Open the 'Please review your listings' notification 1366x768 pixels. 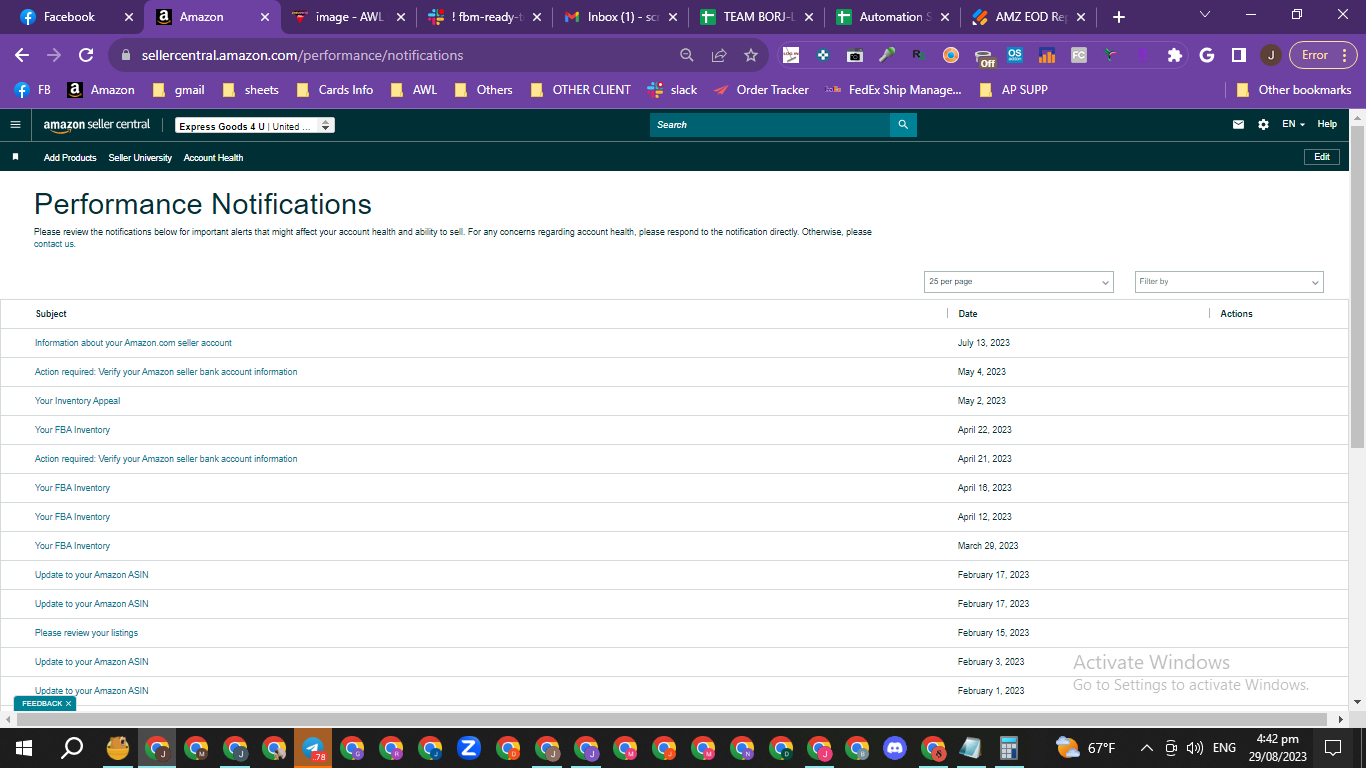86,633
